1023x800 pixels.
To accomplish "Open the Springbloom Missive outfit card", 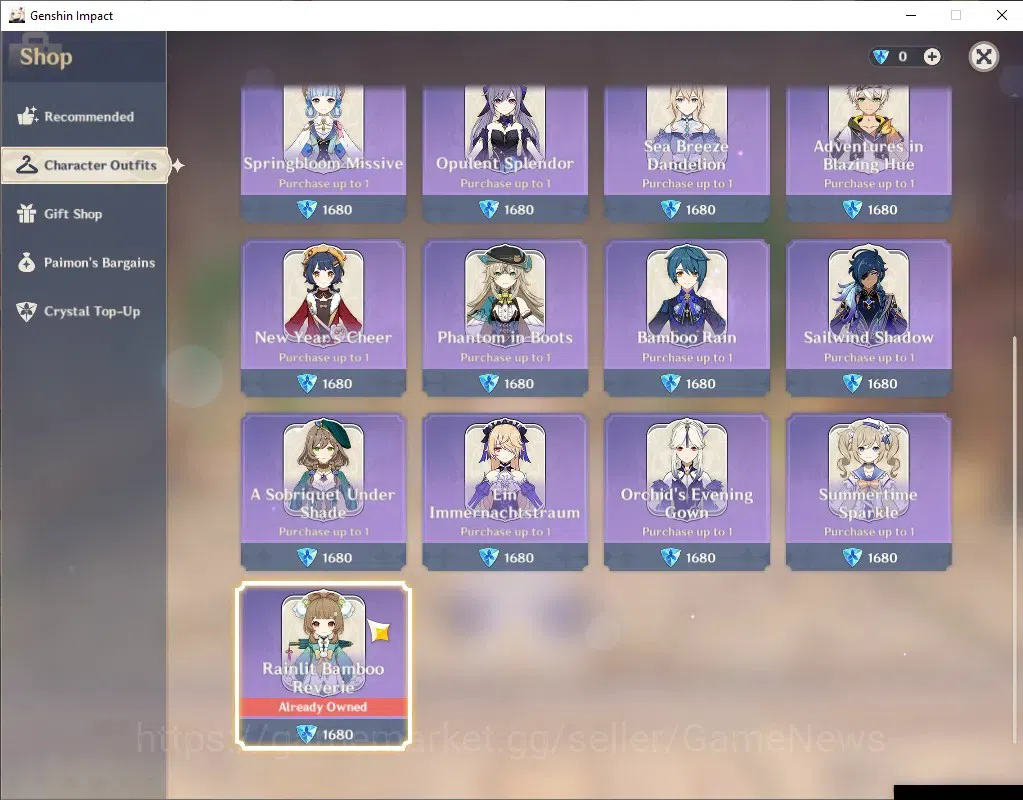I will click(x=324, y=153).
